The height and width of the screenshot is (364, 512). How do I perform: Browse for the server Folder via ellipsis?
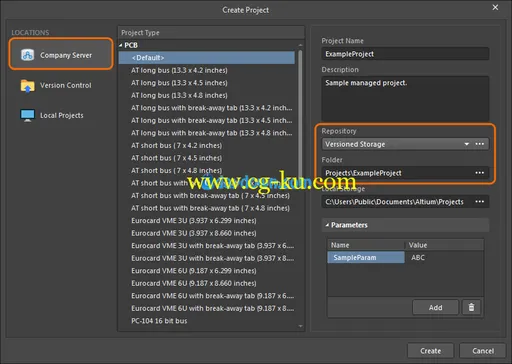pyautogui.click(x=480, y=173)
